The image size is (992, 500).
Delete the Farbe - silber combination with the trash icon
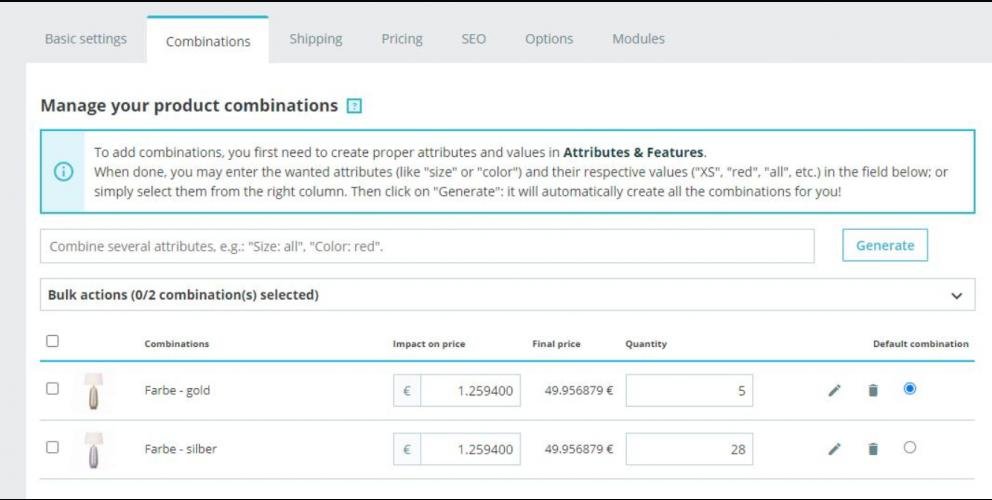coord(873,449)
